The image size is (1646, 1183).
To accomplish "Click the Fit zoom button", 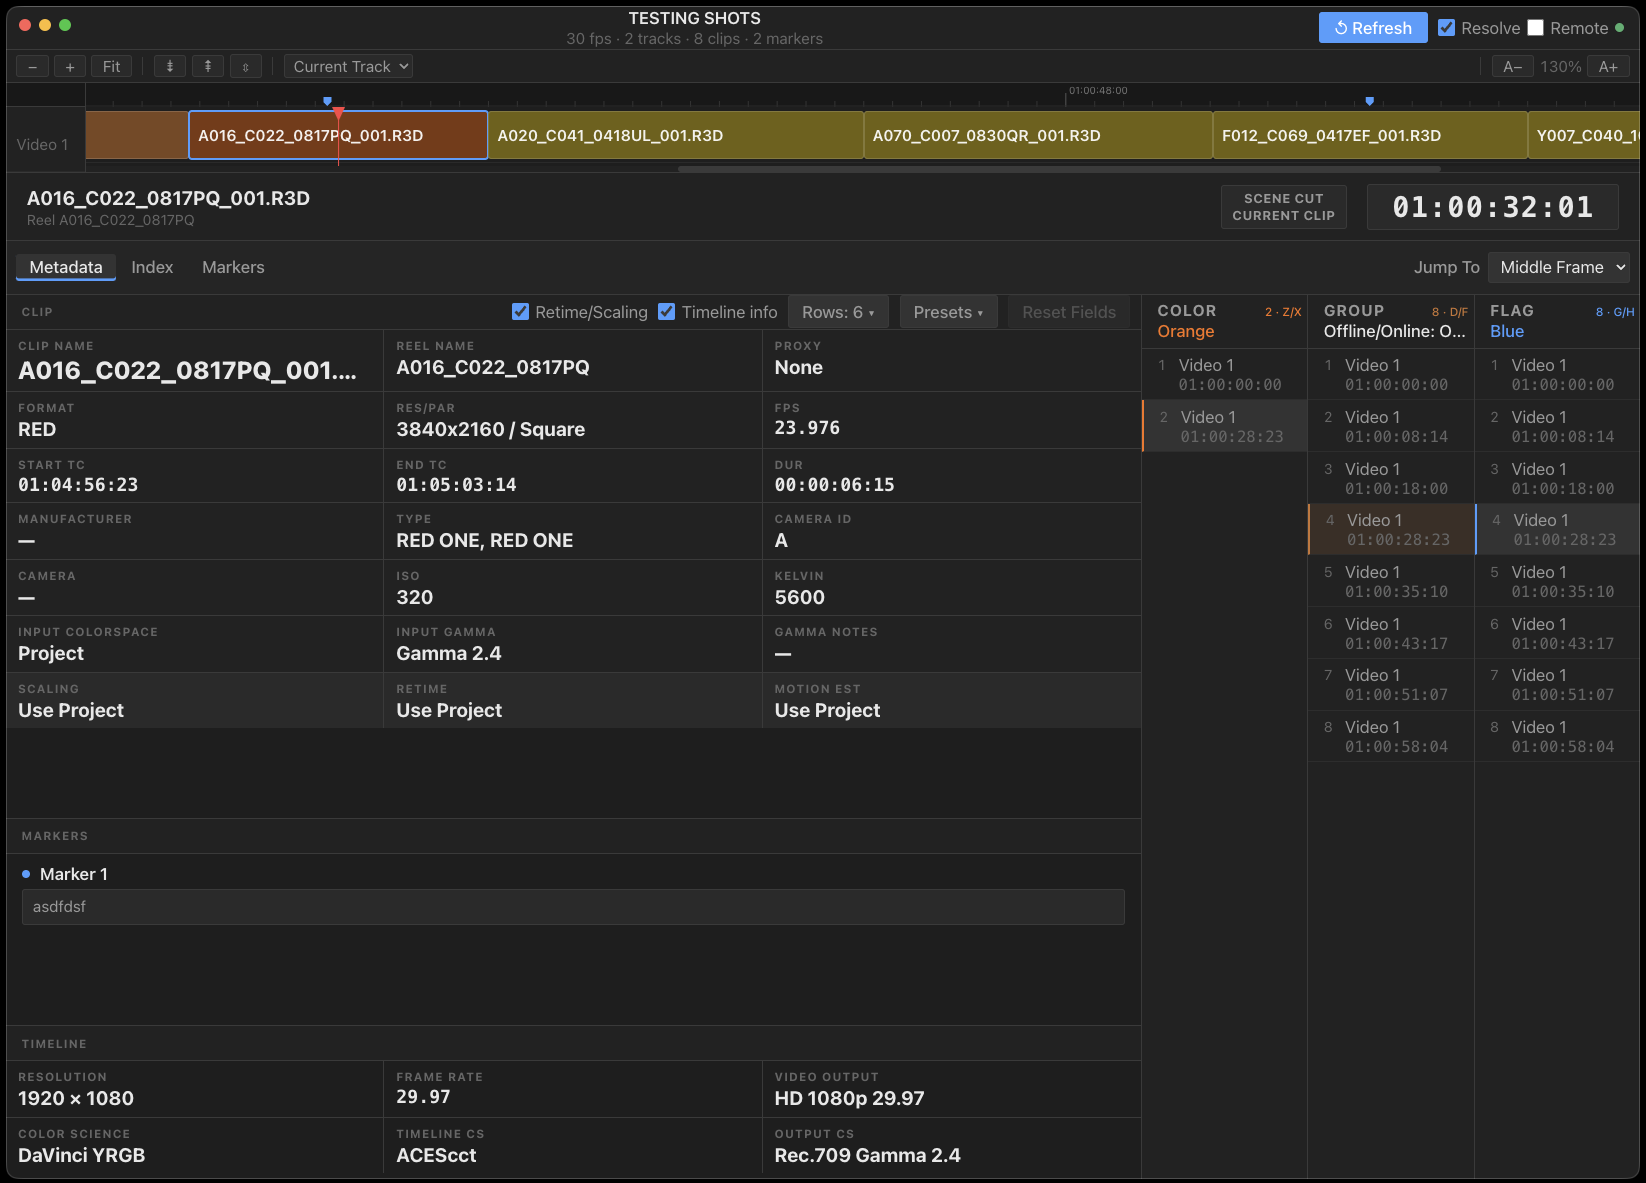I will [x=111, y=67].
